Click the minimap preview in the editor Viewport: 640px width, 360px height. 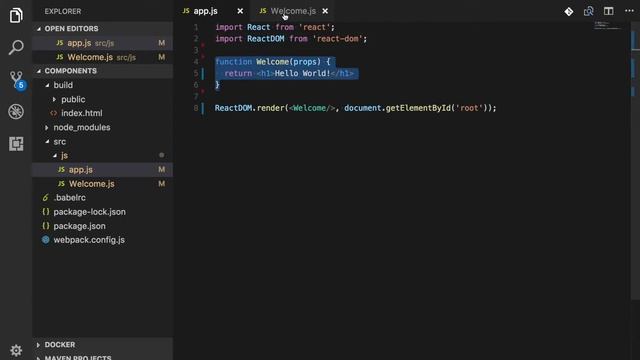click(608, 25)
